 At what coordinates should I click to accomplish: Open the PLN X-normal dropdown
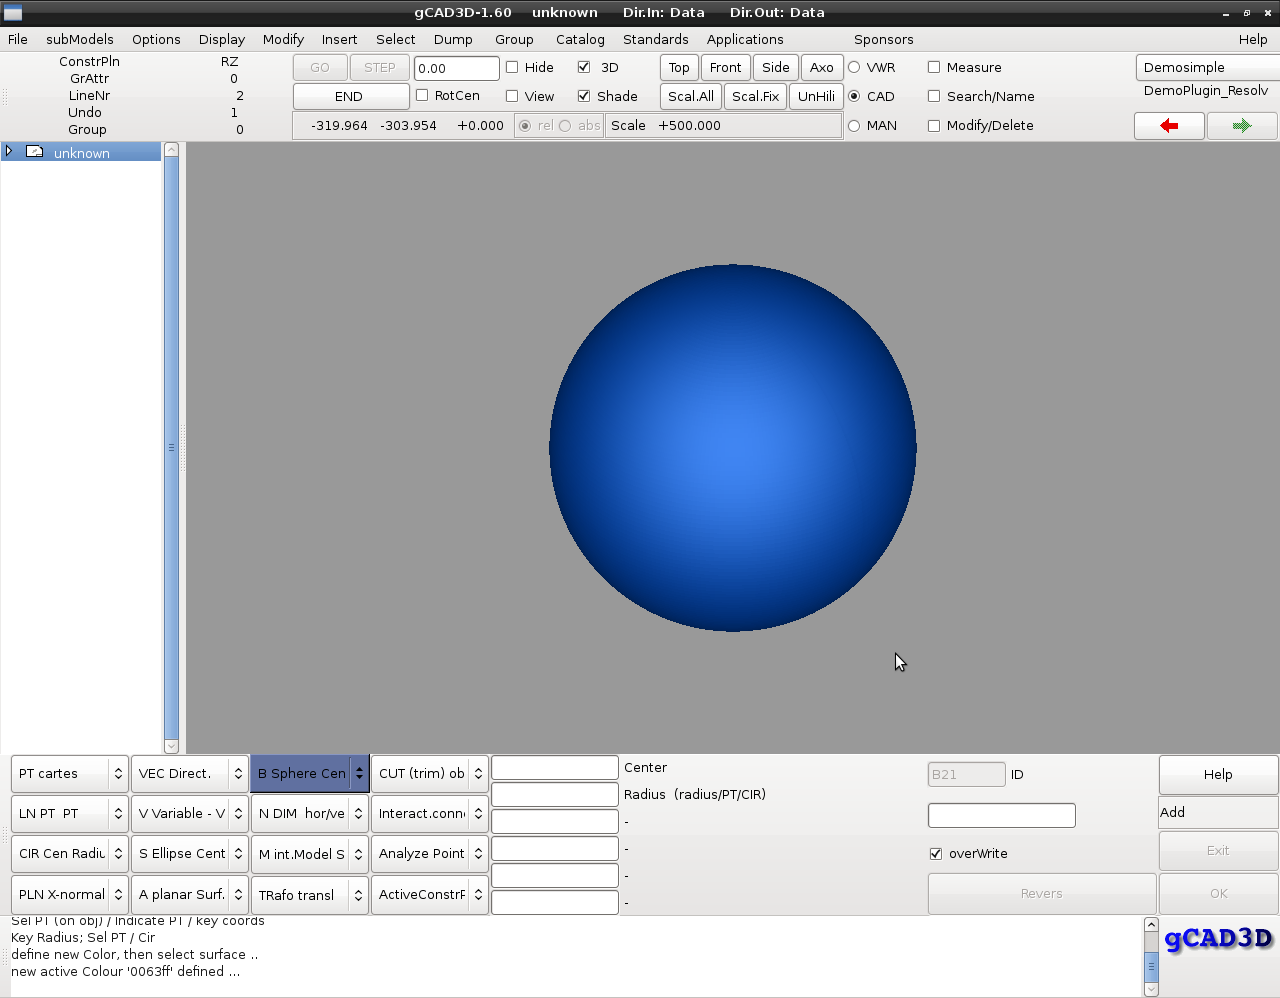point(69,894)
